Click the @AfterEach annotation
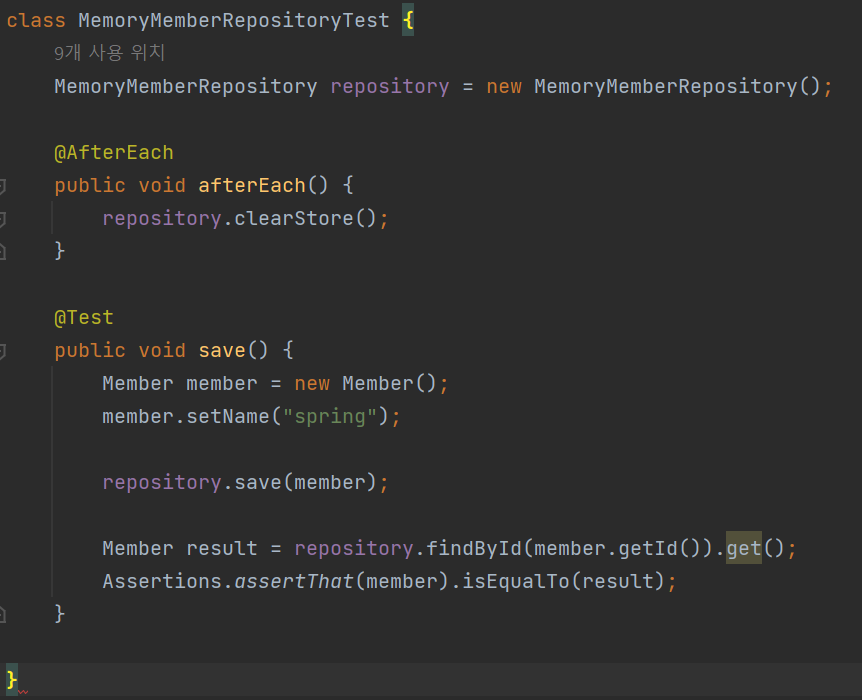 (x=114, y=152)
